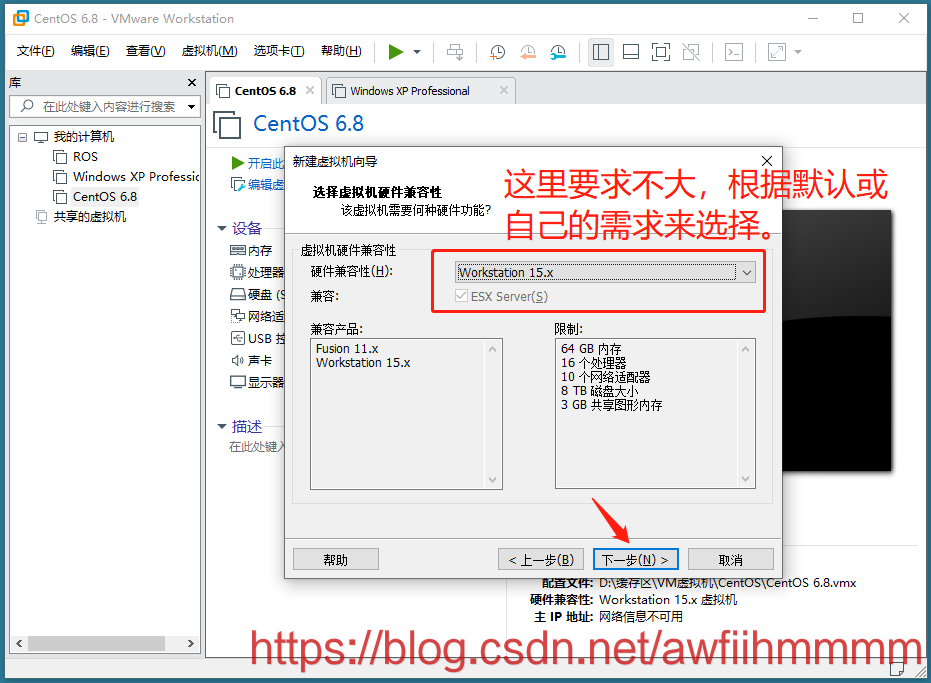Click the 处理器 processor device icon
931x683 pixels.
238,273
